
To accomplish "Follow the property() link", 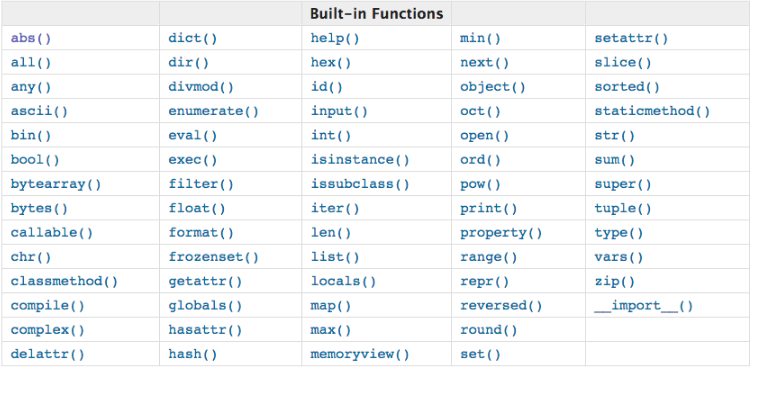I will click(x=501, y=233).
